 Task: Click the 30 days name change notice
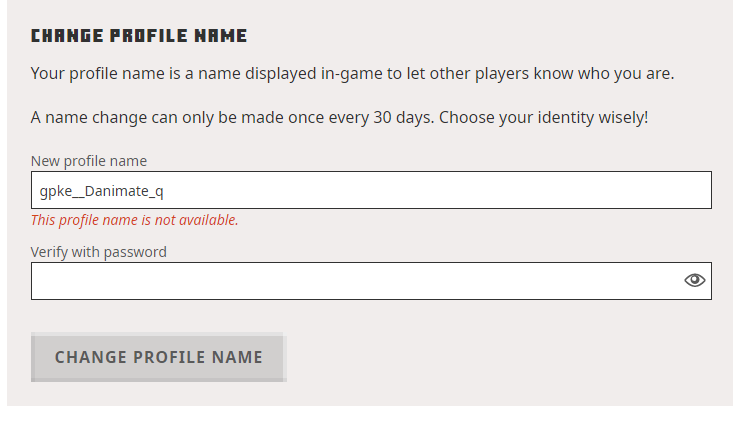pos(339,117)
